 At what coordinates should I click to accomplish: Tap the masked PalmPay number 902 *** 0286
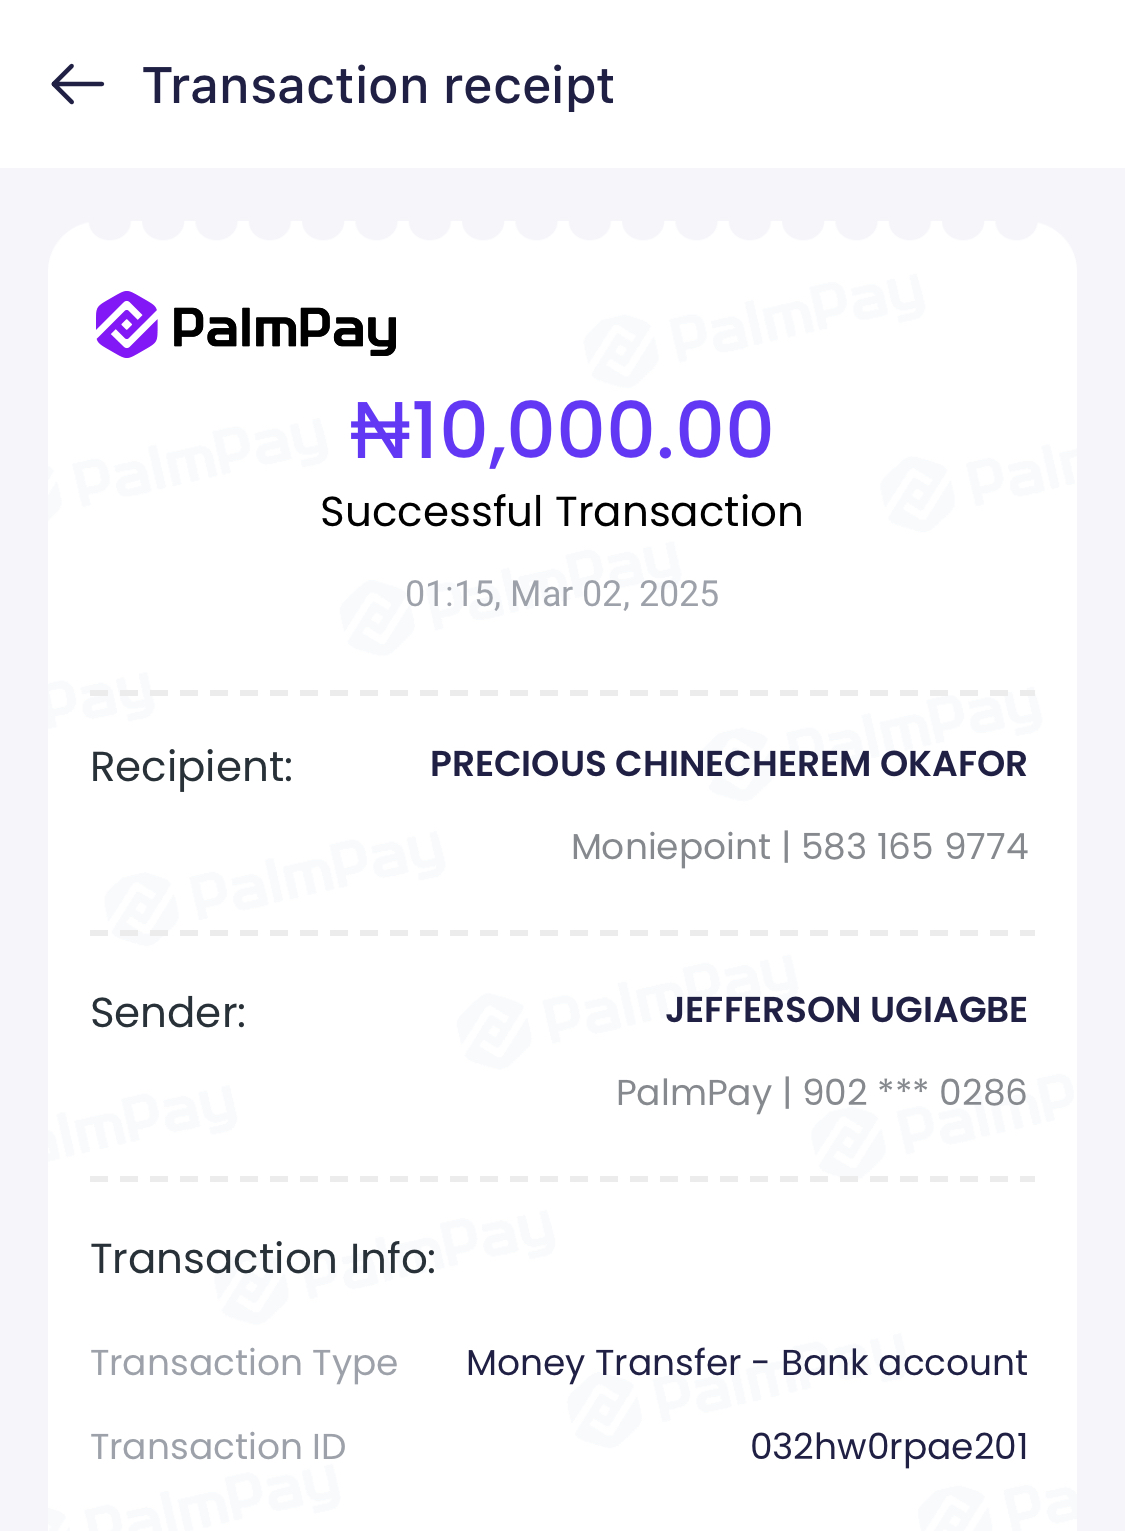[x=914, y=1093]
